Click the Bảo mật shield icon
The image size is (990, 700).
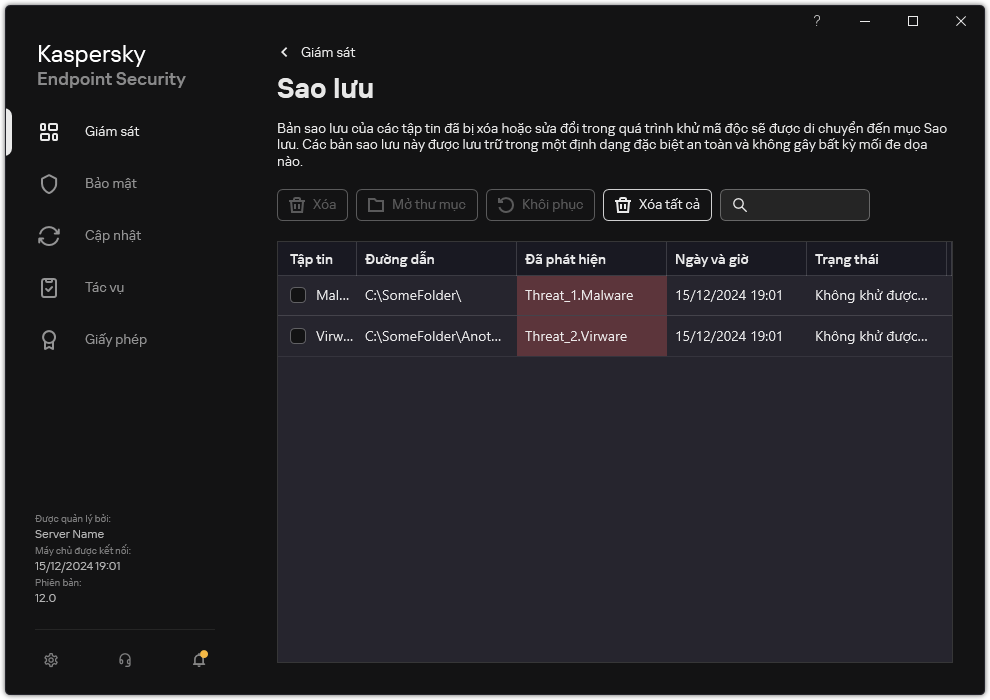coord(49,184)
